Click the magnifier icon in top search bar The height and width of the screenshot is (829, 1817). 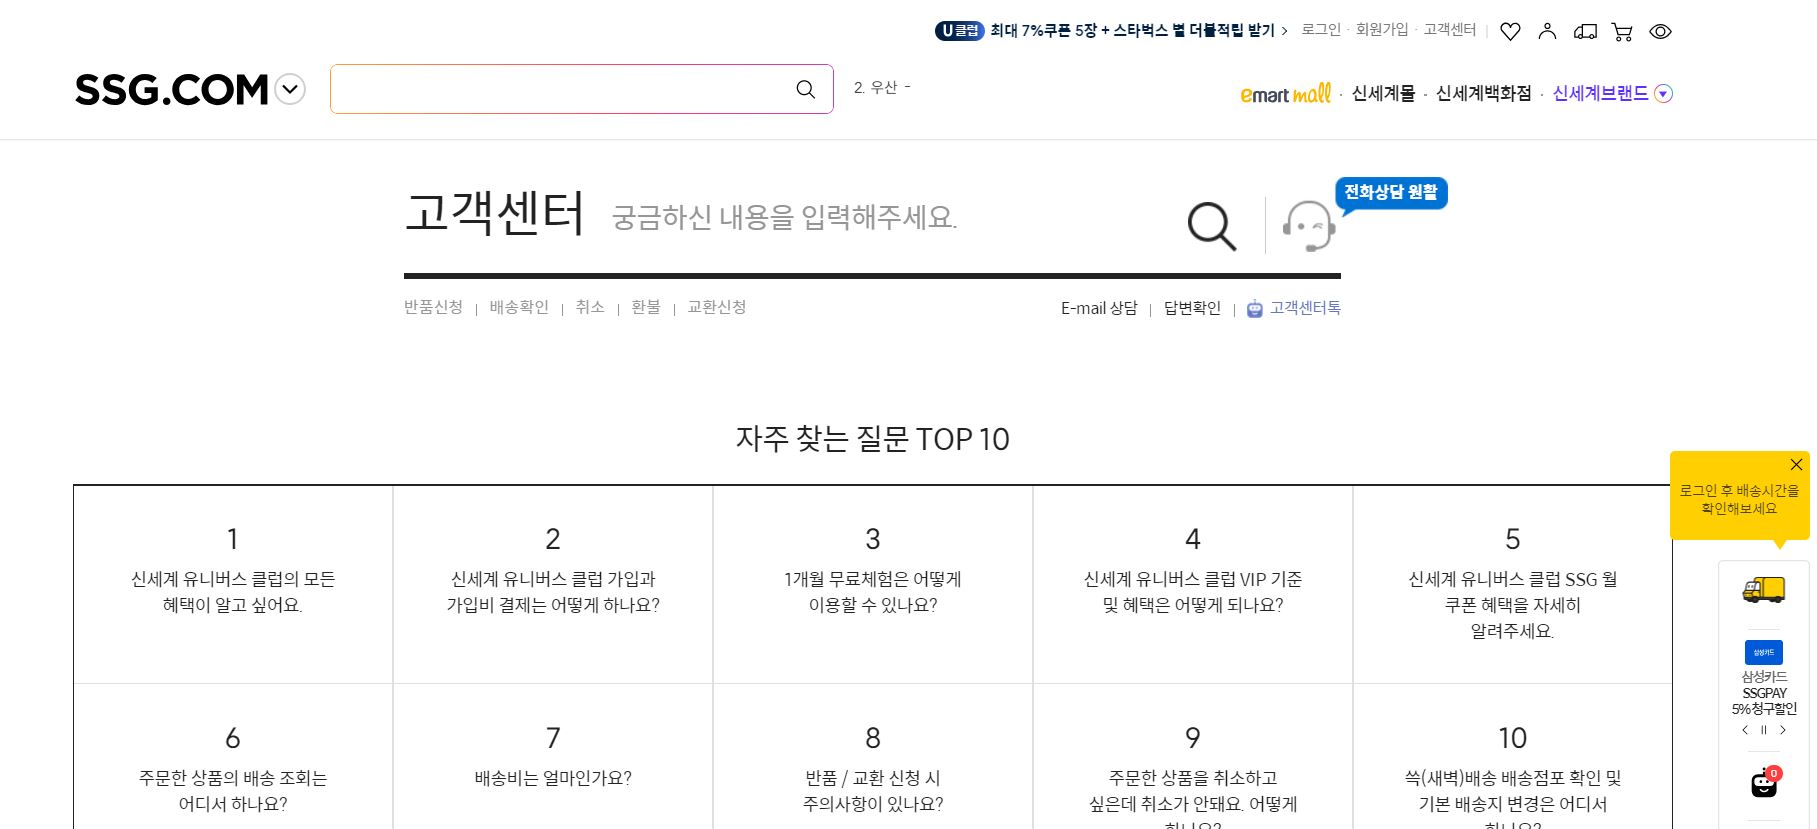(805, 89)
